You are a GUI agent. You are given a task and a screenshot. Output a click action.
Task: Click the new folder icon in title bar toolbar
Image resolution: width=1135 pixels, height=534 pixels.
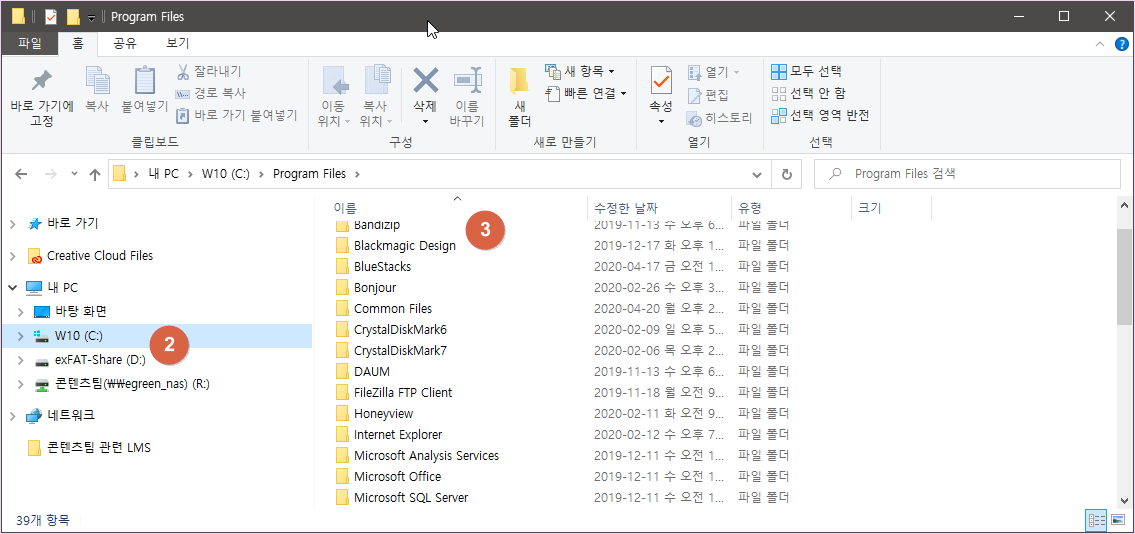click(72, 16)
